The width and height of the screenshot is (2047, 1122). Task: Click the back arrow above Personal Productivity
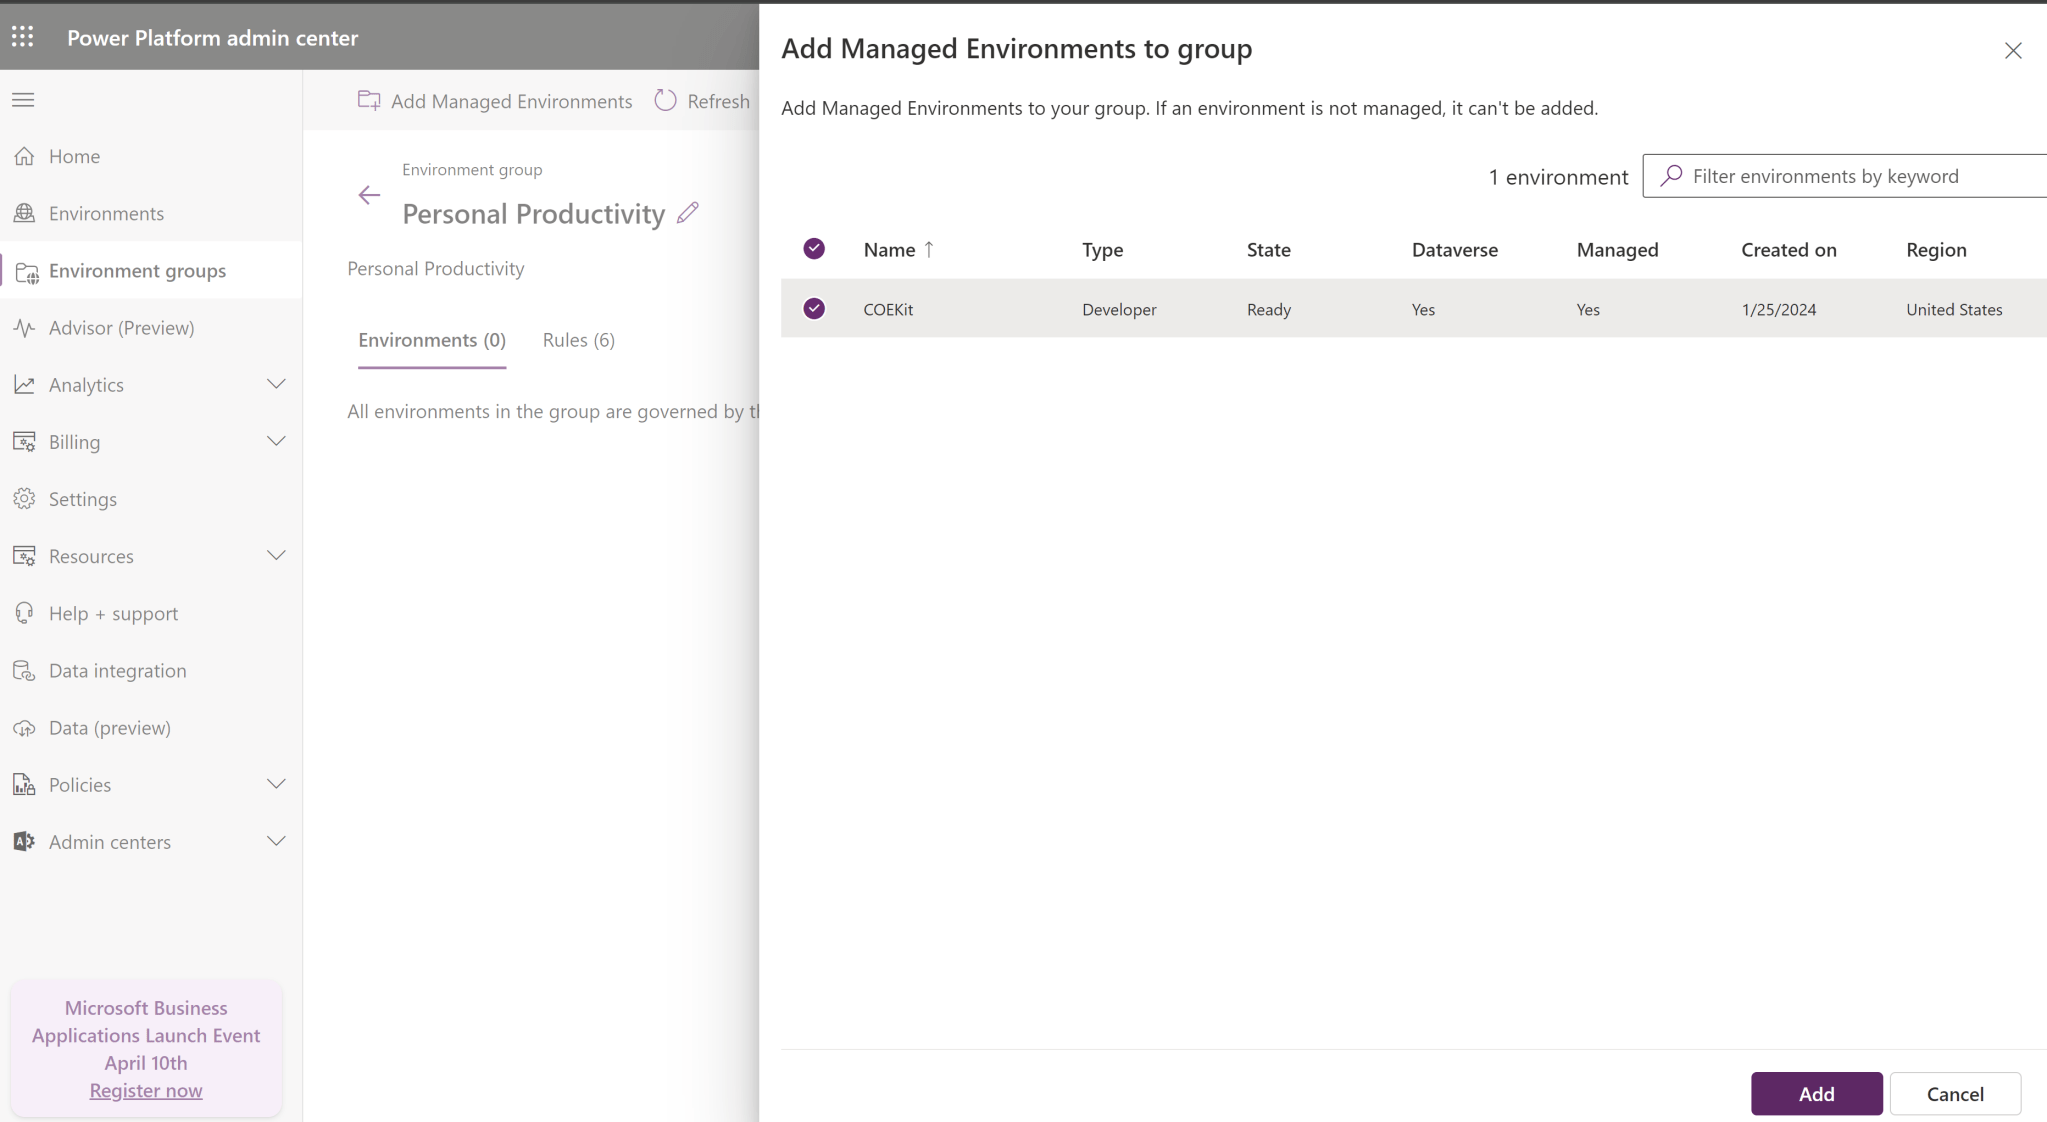(x=368, y=195)
